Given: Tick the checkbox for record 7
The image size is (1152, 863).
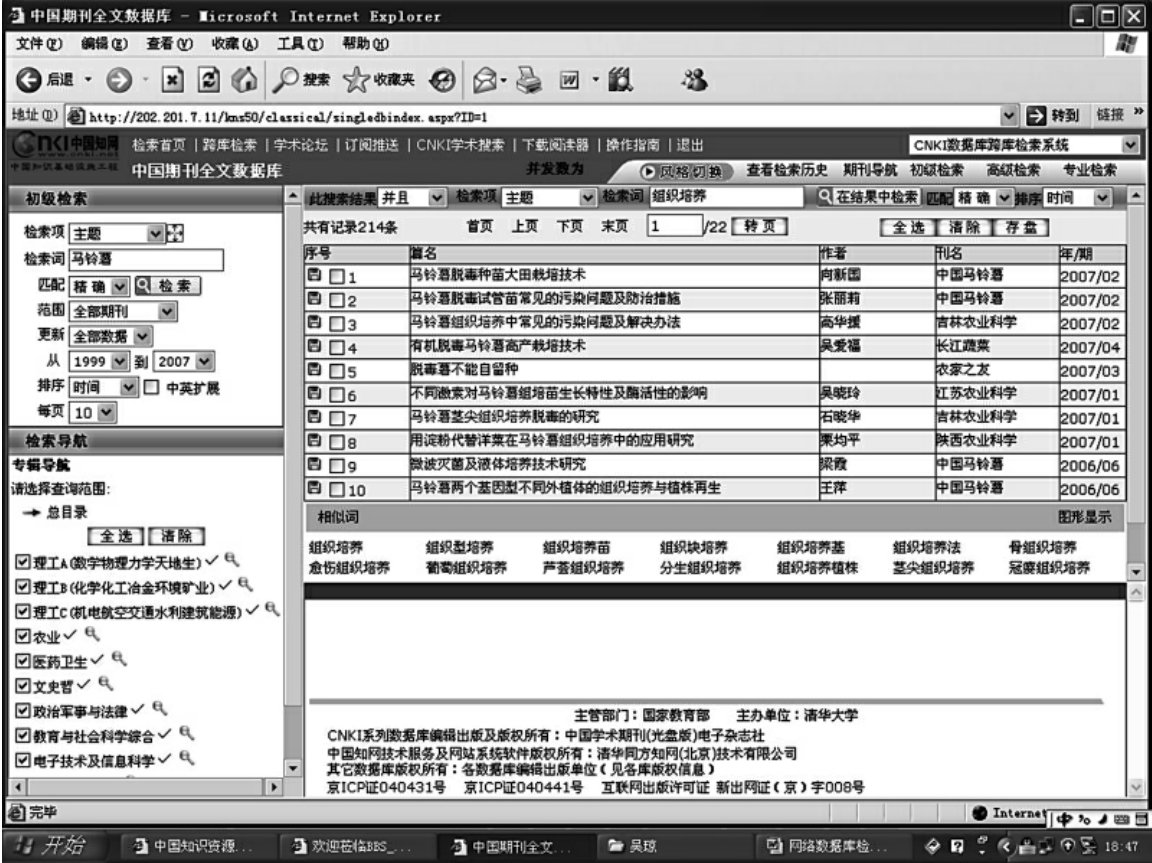Looking at the screenshot, I should click(x=336, y=419).
